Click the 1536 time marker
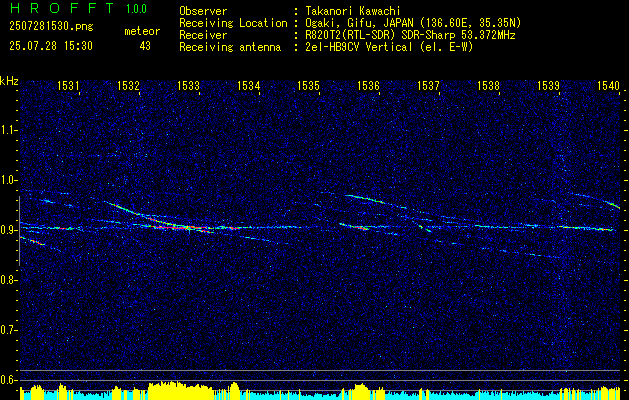Screen dimensions: 629x400 (x=368, y=85)
